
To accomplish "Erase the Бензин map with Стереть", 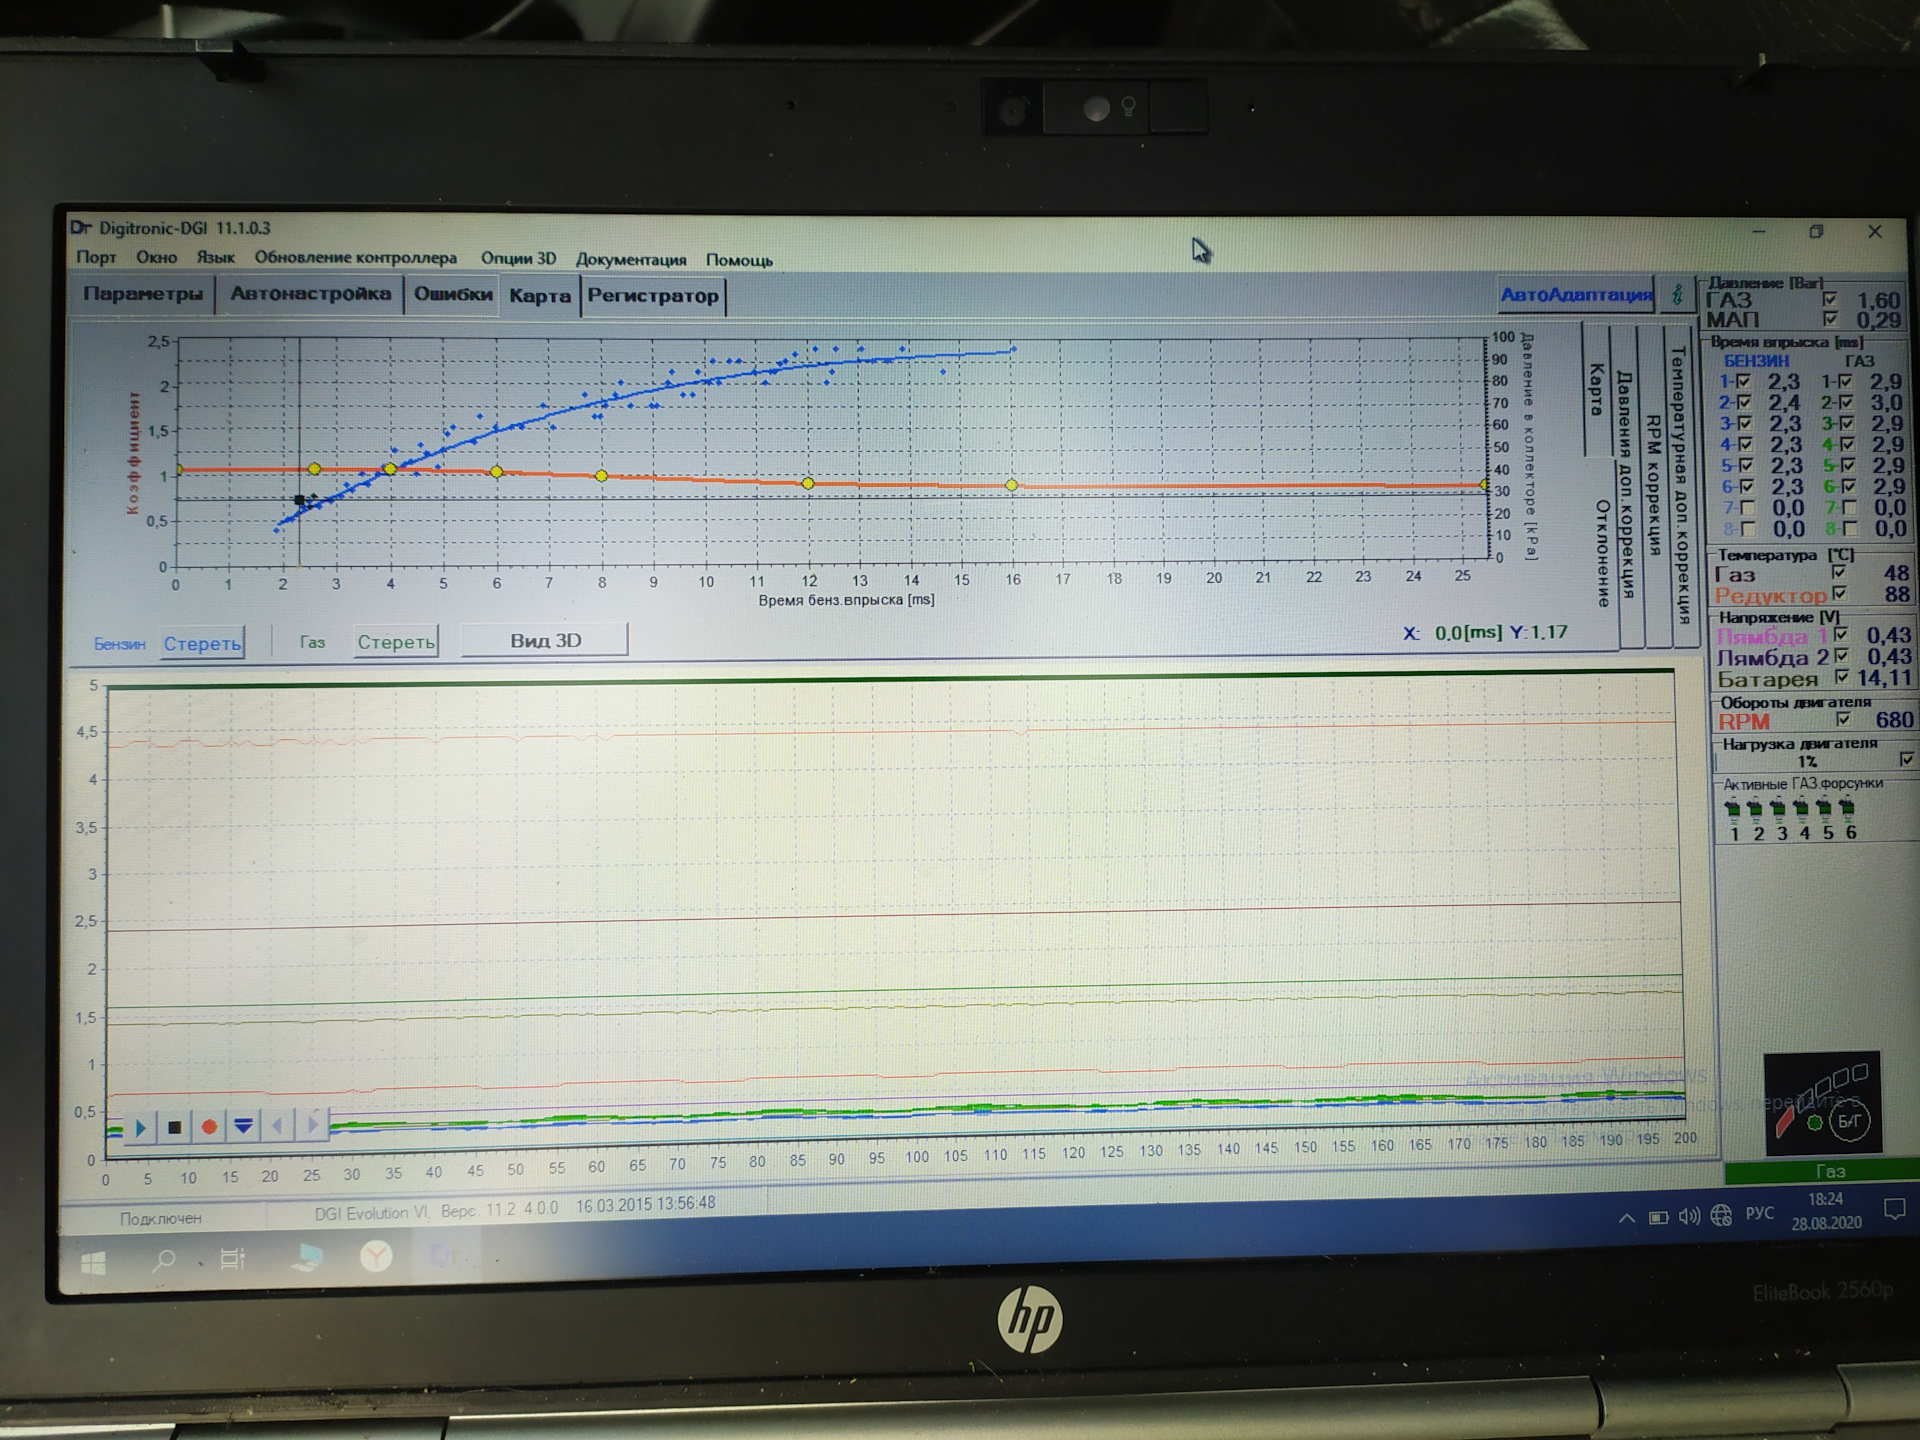I will pyautogui.click(x=203, y=643).
